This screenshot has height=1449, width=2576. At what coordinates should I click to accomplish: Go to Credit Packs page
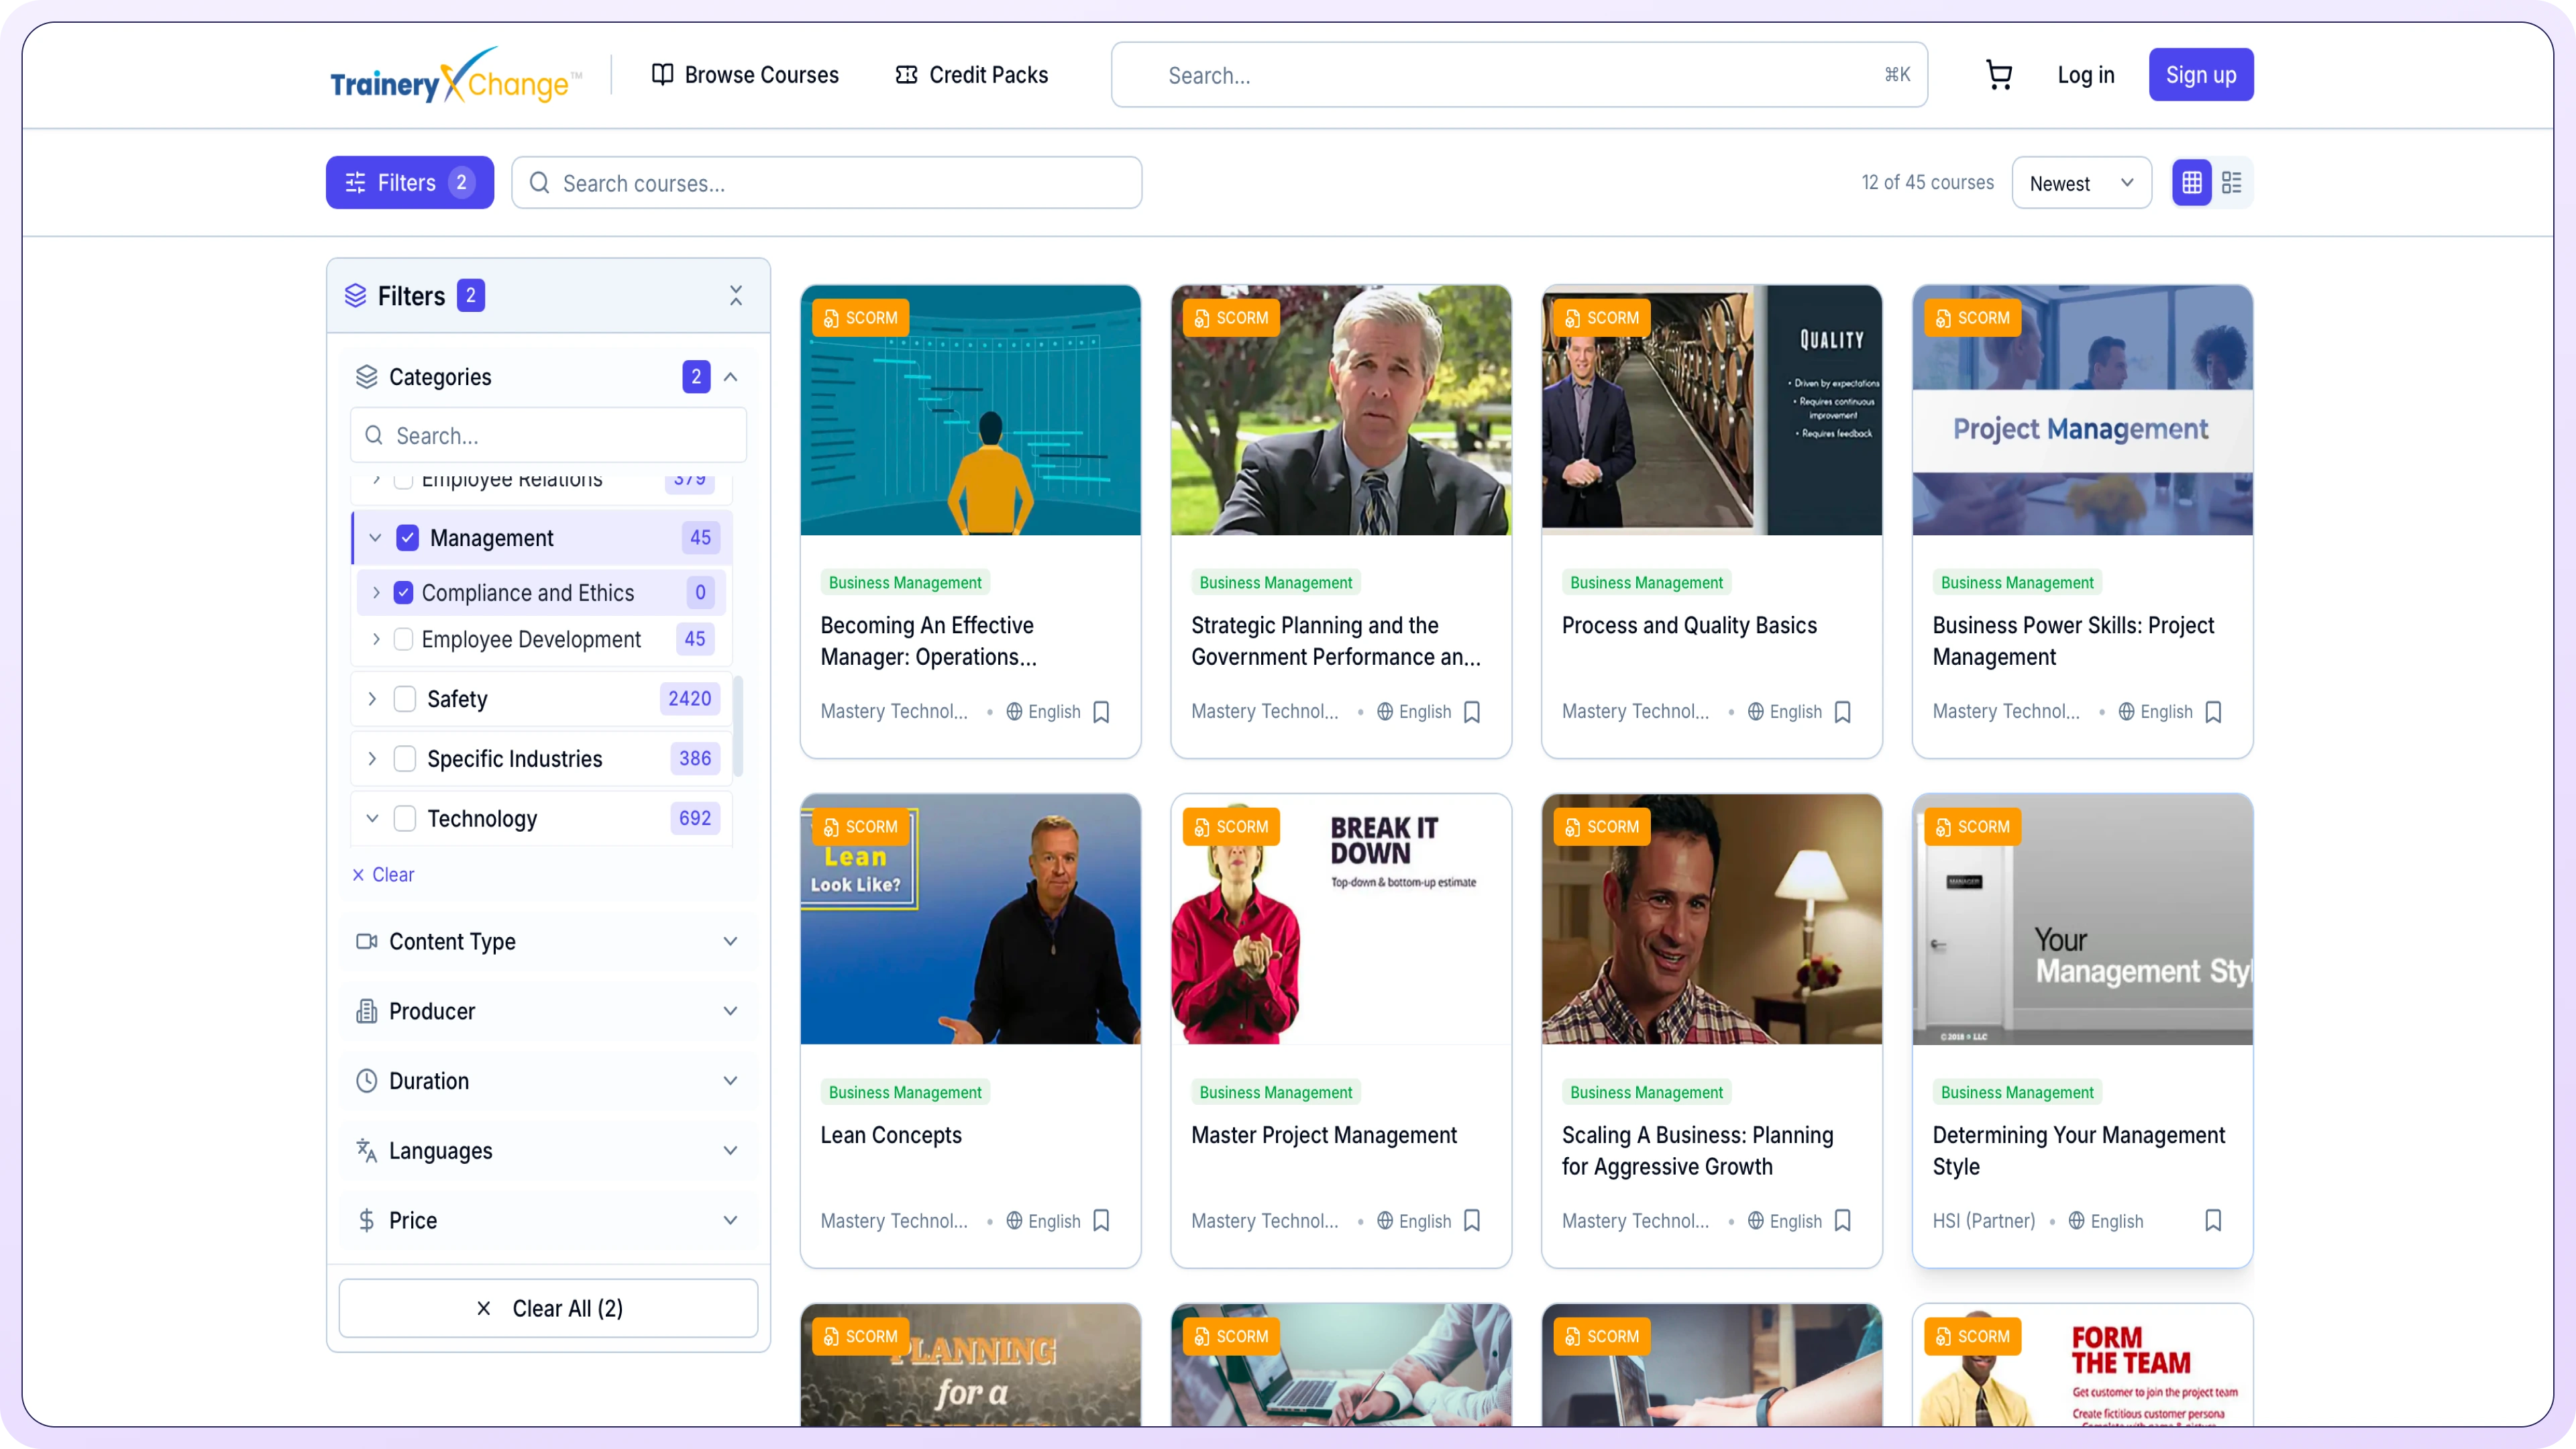971,75
